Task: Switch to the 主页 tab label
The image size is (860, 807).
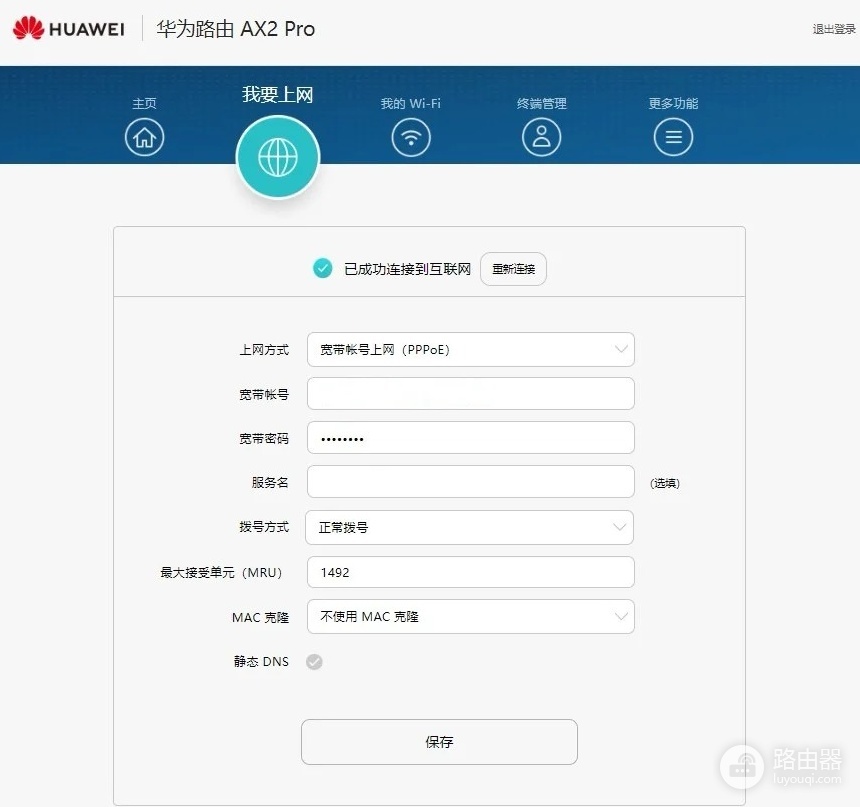Action: pos(144,103)
